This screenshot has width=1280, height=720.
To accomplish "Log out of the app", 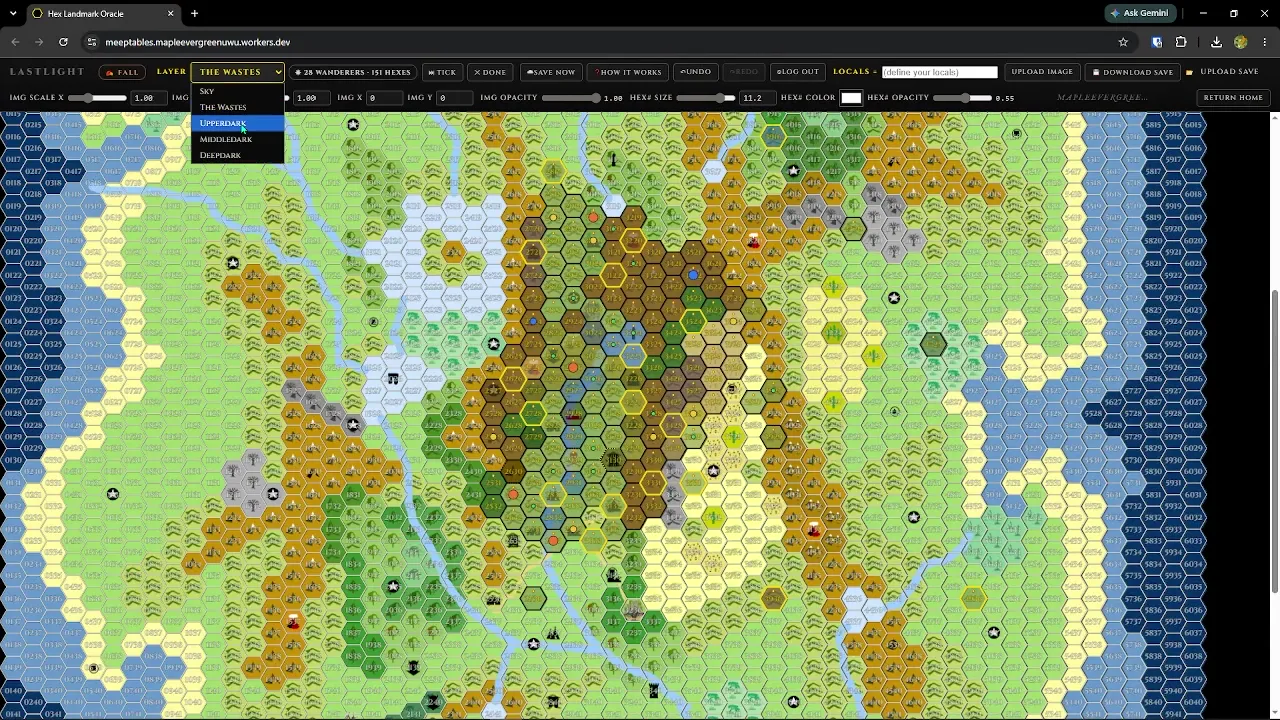I will [x=798, y=72].
